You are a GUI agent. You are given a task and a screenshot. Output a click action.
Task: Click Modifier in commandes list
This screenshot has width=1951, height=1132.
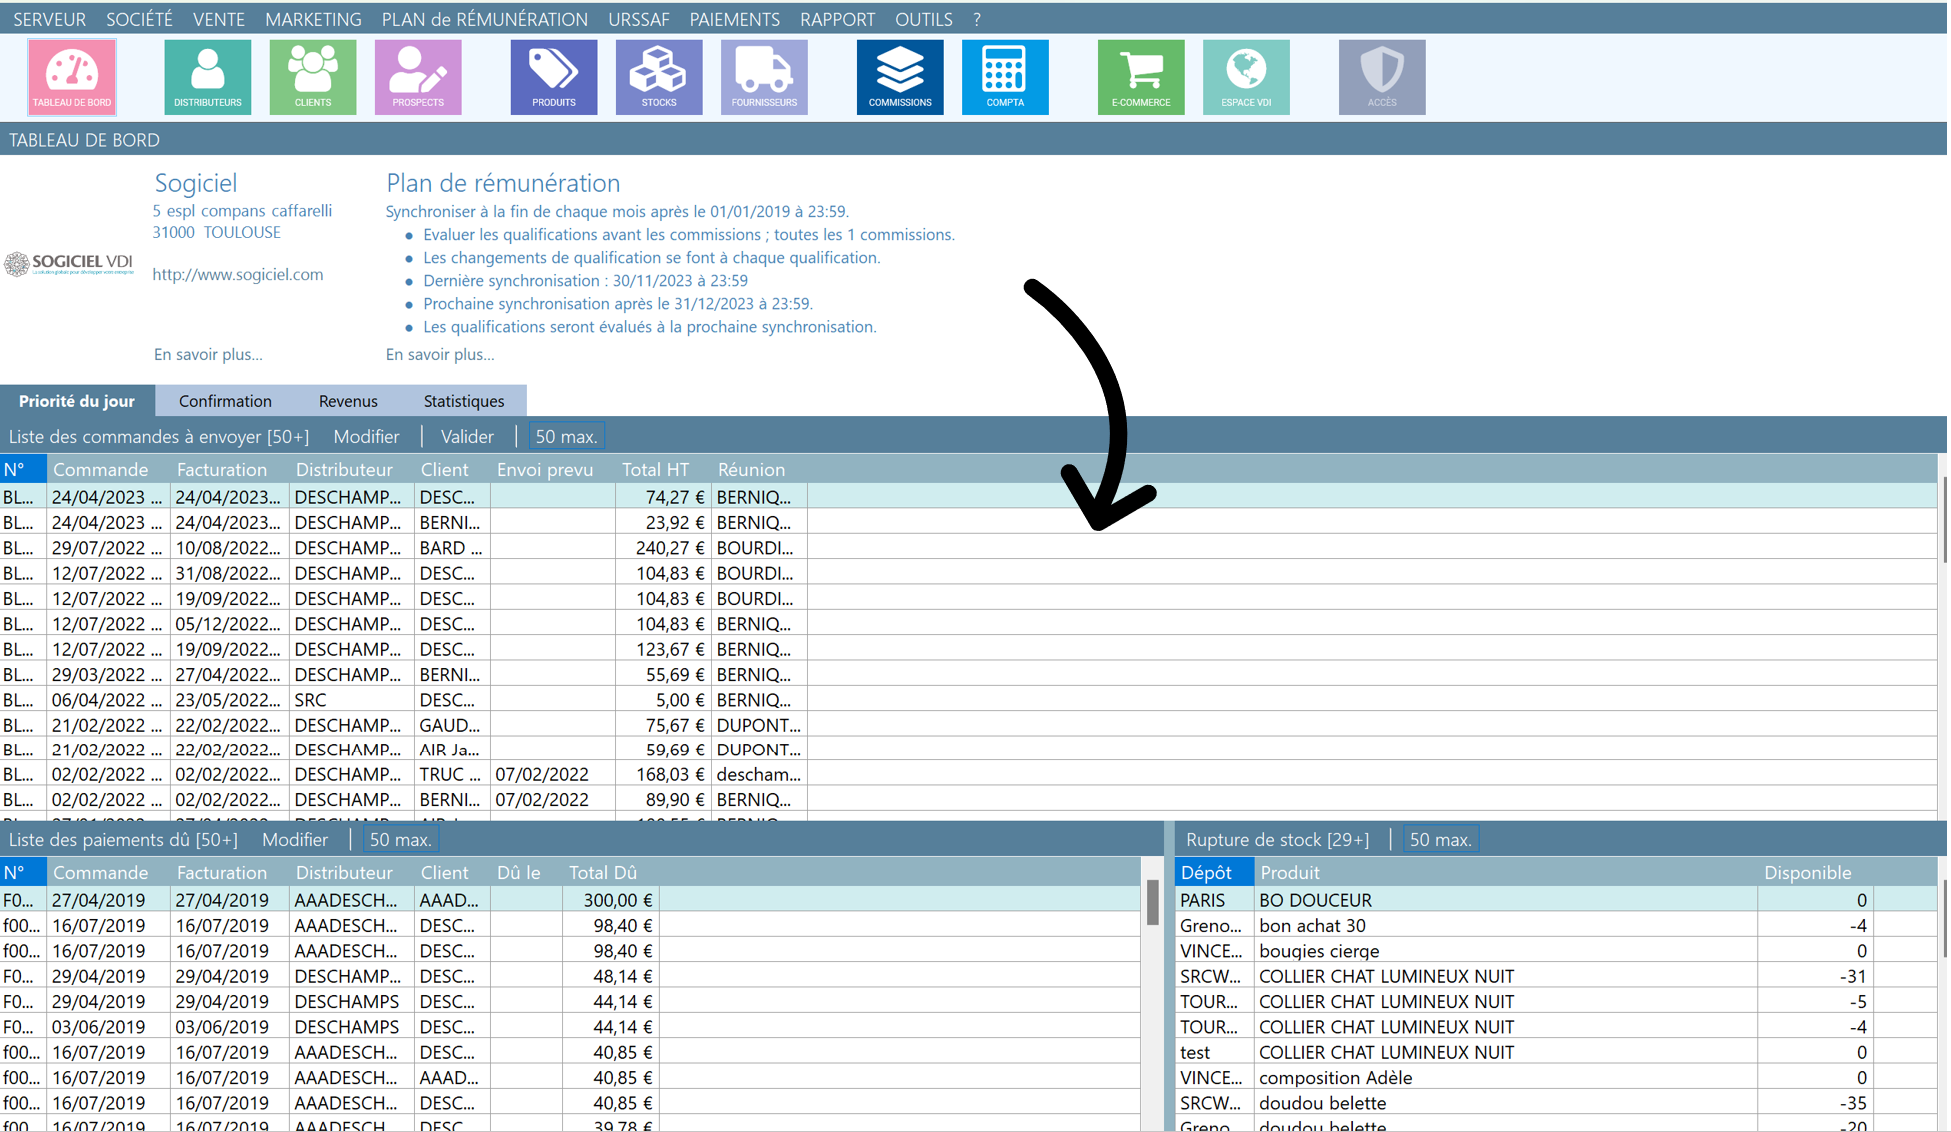point(366,435)
